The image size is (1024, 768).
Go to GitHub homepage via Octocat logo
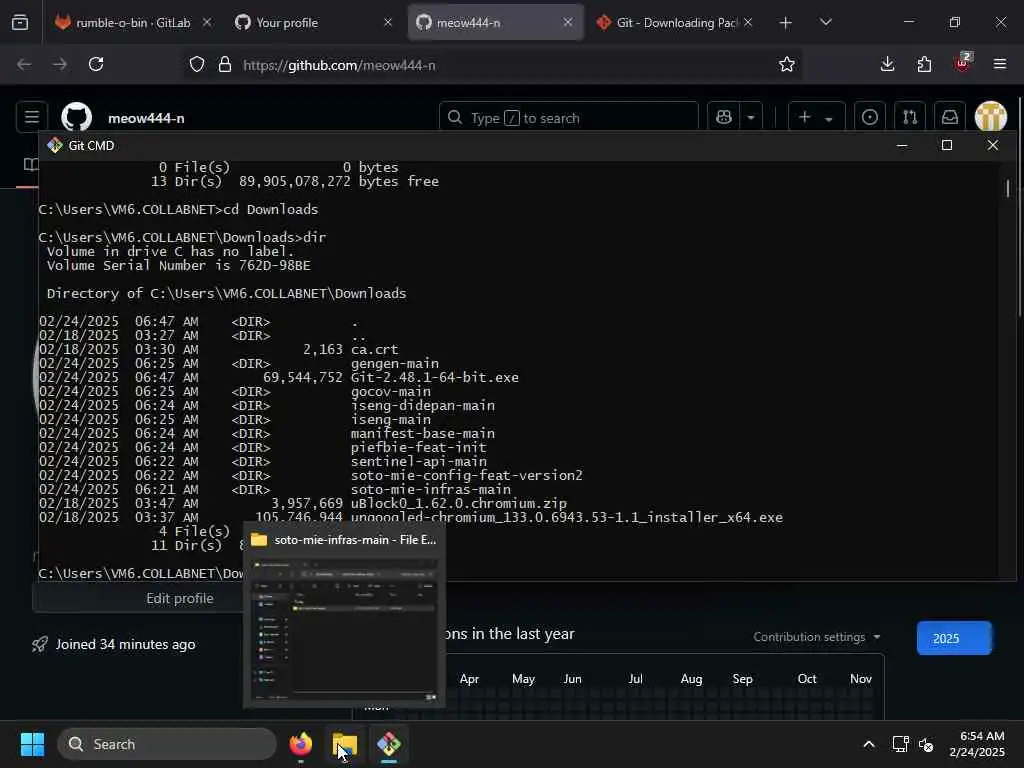coord(76,118)
